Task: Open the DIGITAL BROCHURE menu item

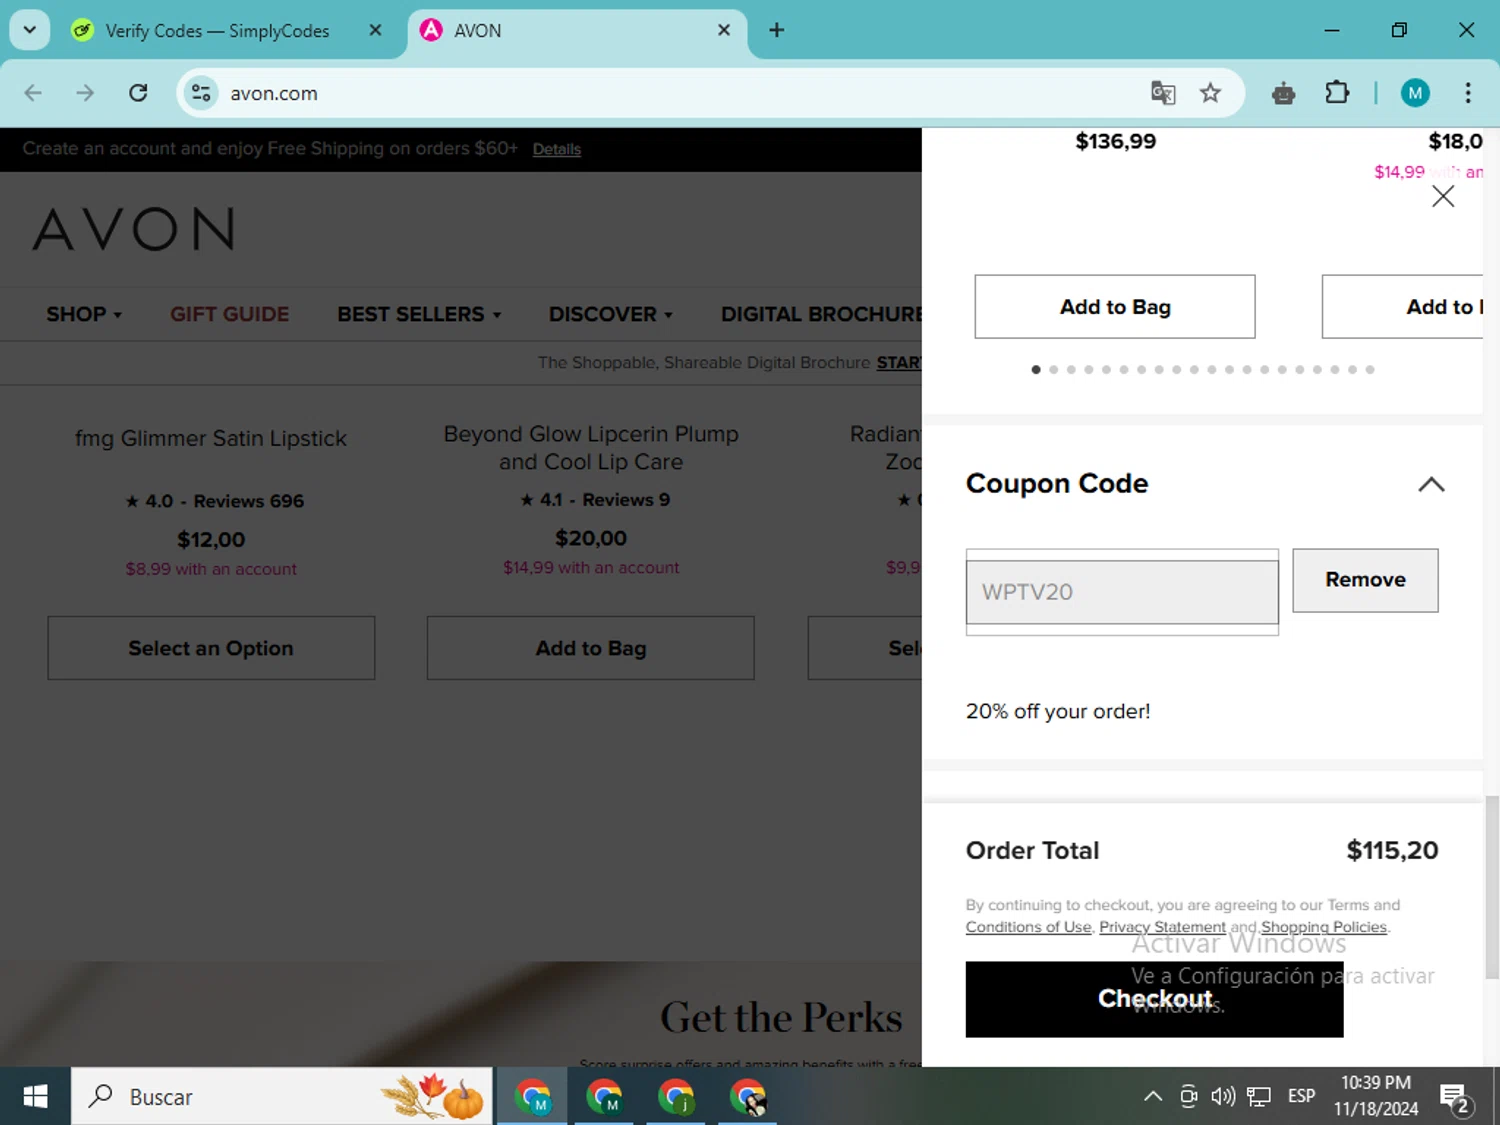Action: click(820, 314)
